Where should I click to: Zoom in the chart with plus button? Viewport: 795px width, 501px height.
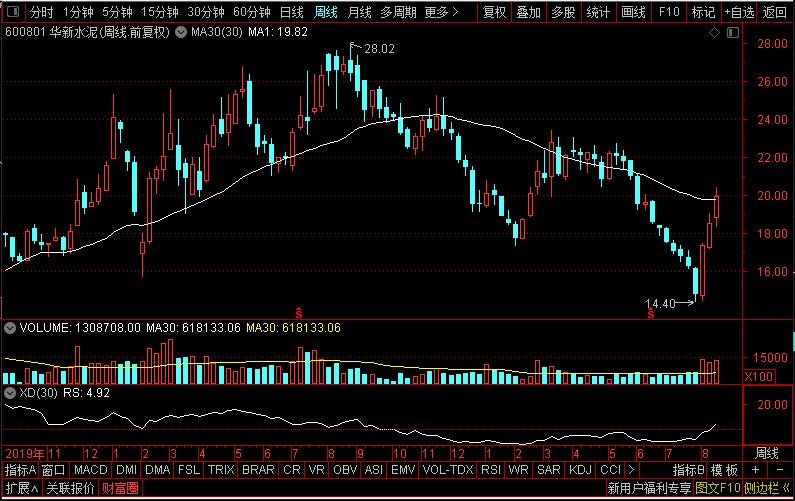pos(755,470)
